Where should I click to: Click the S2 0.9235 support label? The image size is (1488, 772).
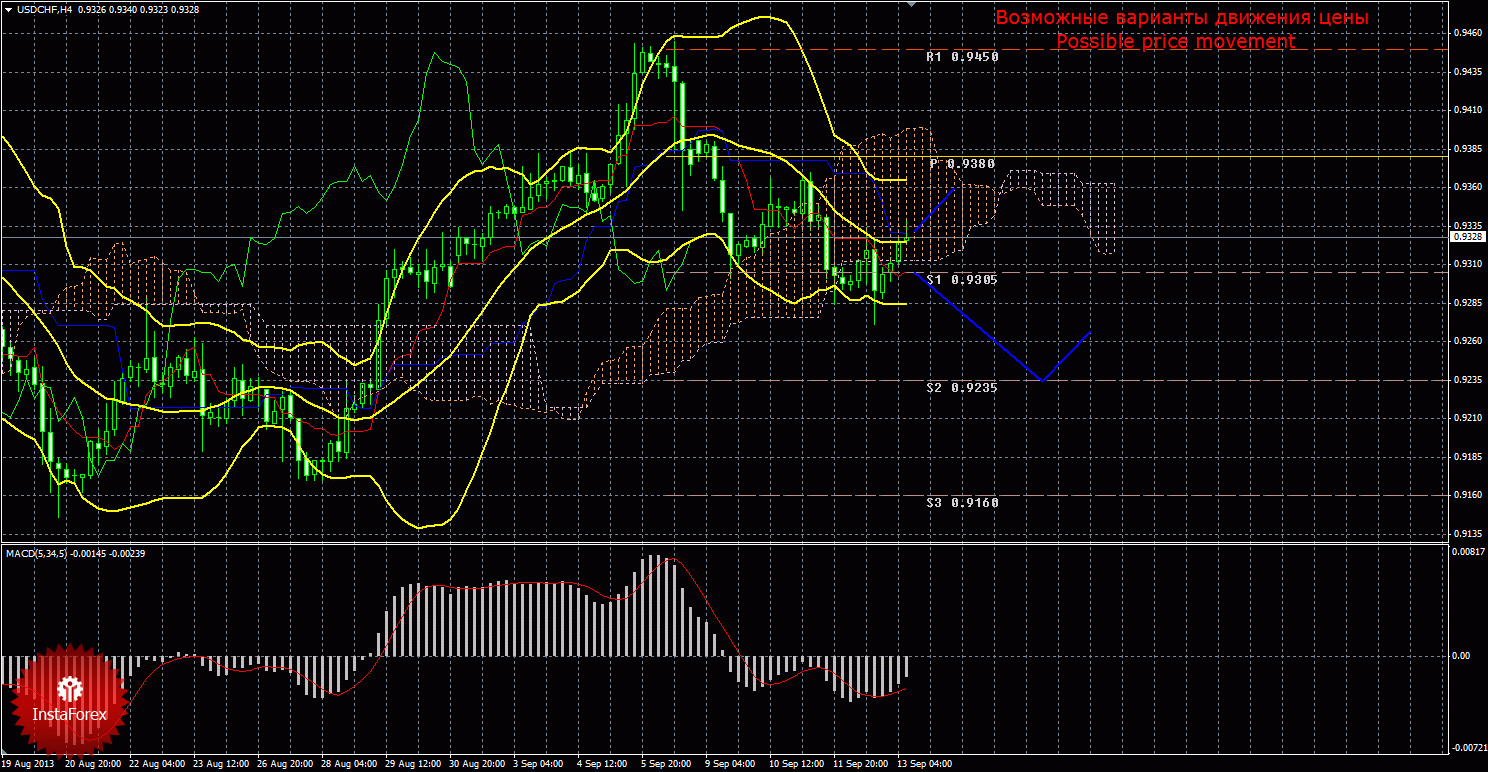[x=962, y=387]
